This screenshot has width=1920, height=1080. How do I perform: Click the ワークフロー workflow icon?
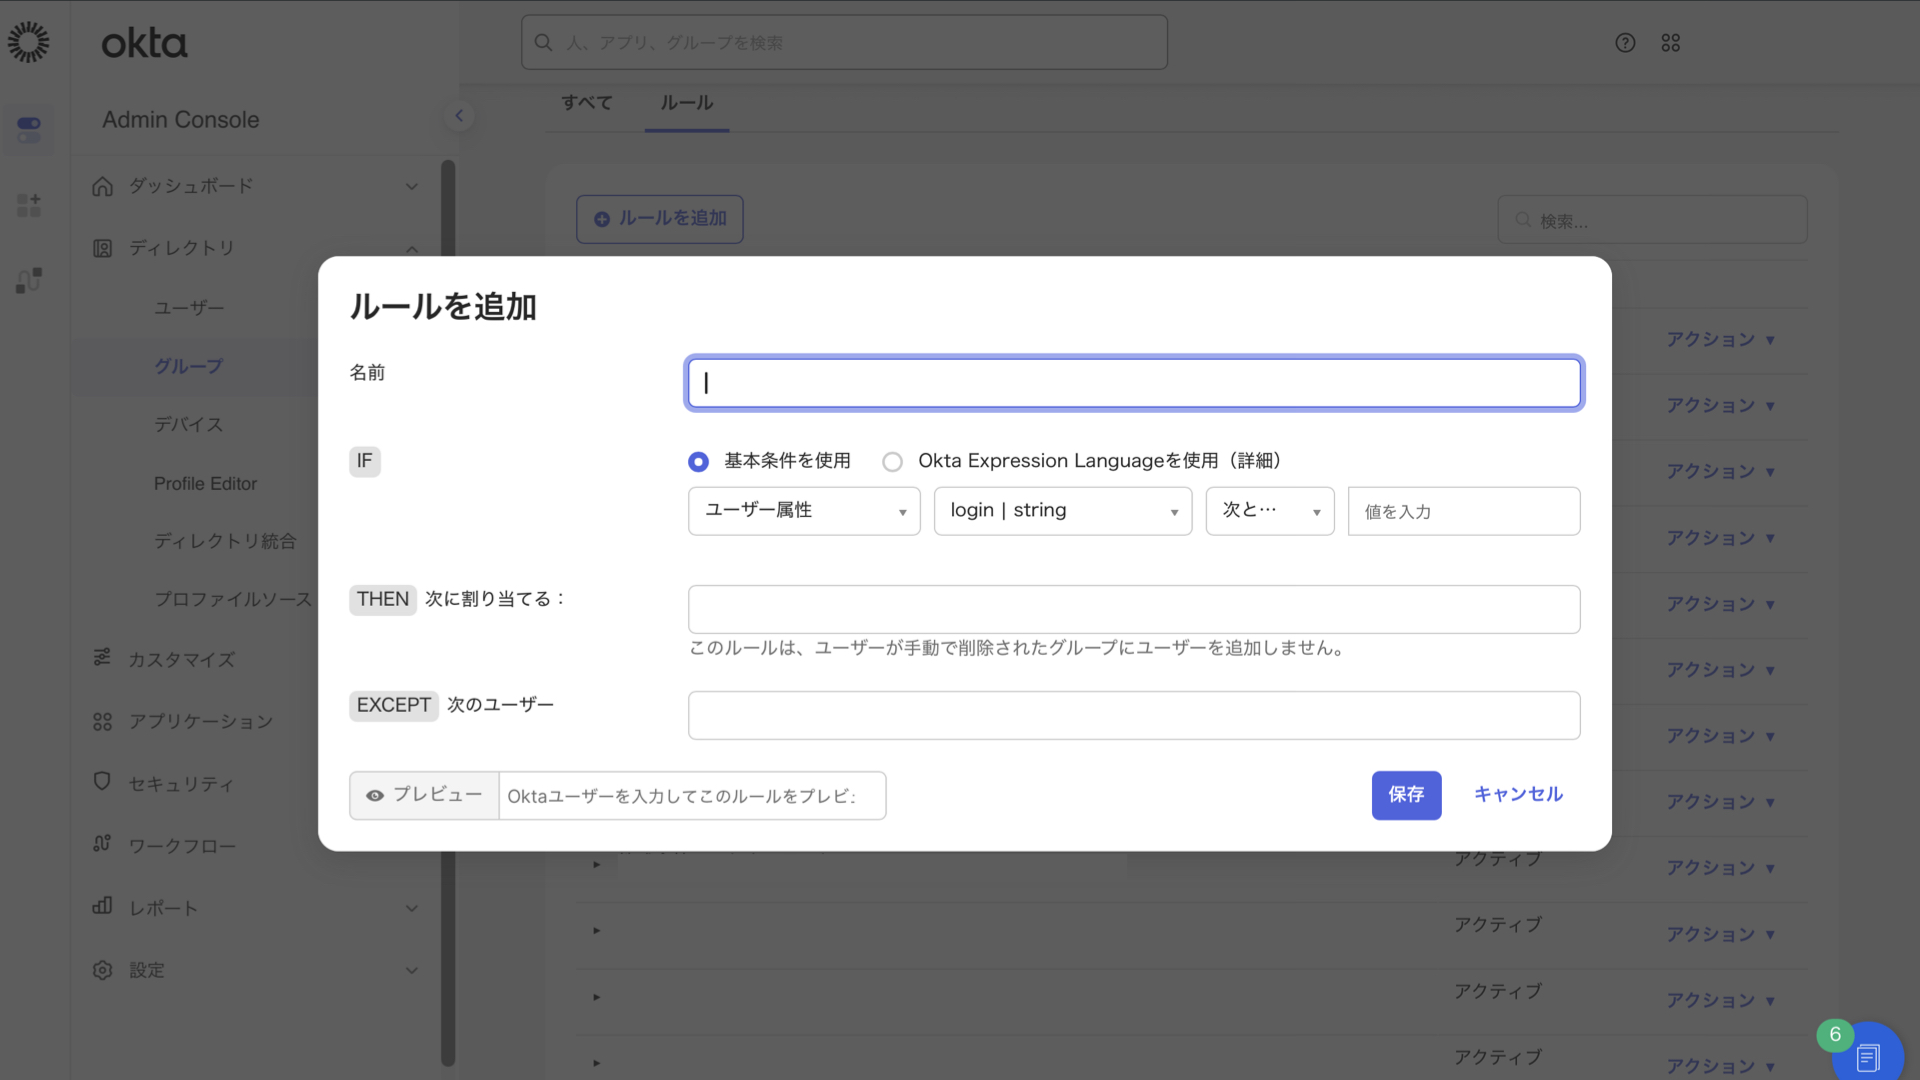point(101,845)
